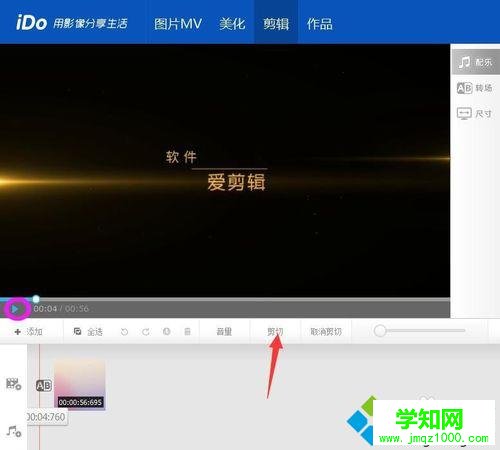500x450 pixels.
Task: Click the 取消剪切 cancel cut button
Action: point(326,332)
